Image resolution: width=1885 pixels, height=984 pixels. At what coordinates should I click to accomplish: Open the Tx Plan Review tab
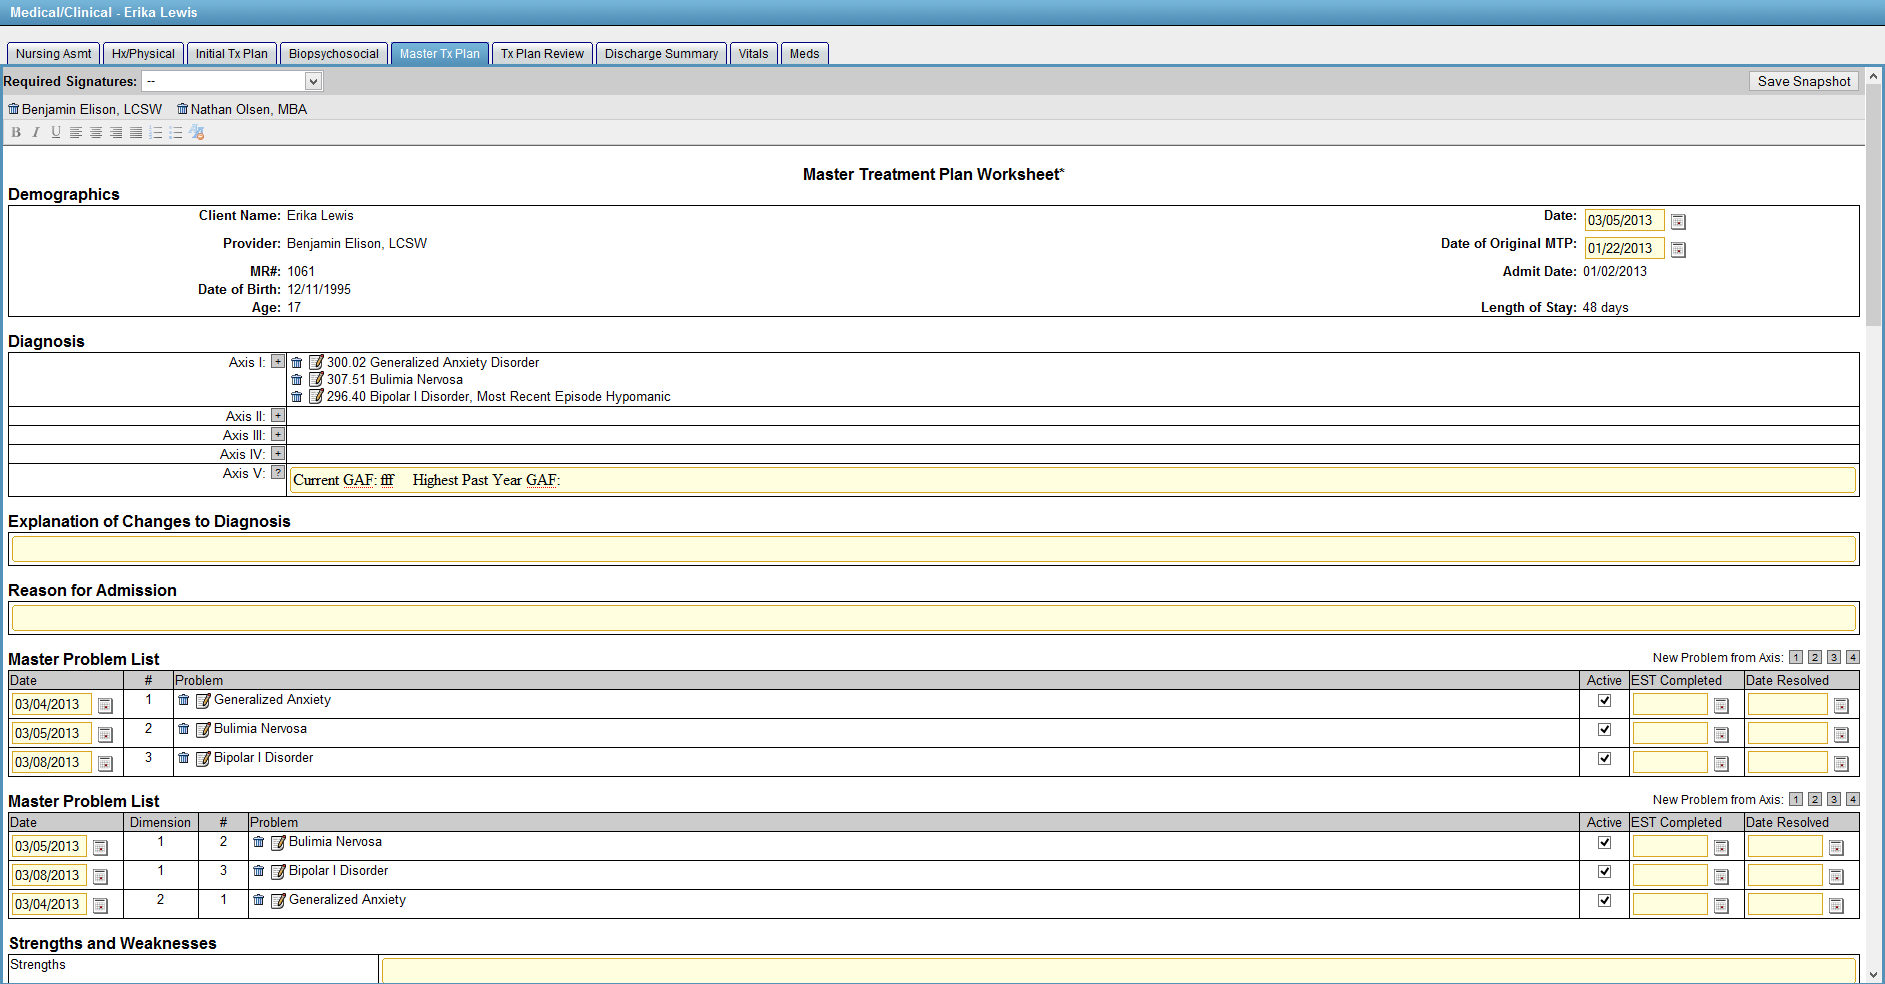(x=542, y=54)
